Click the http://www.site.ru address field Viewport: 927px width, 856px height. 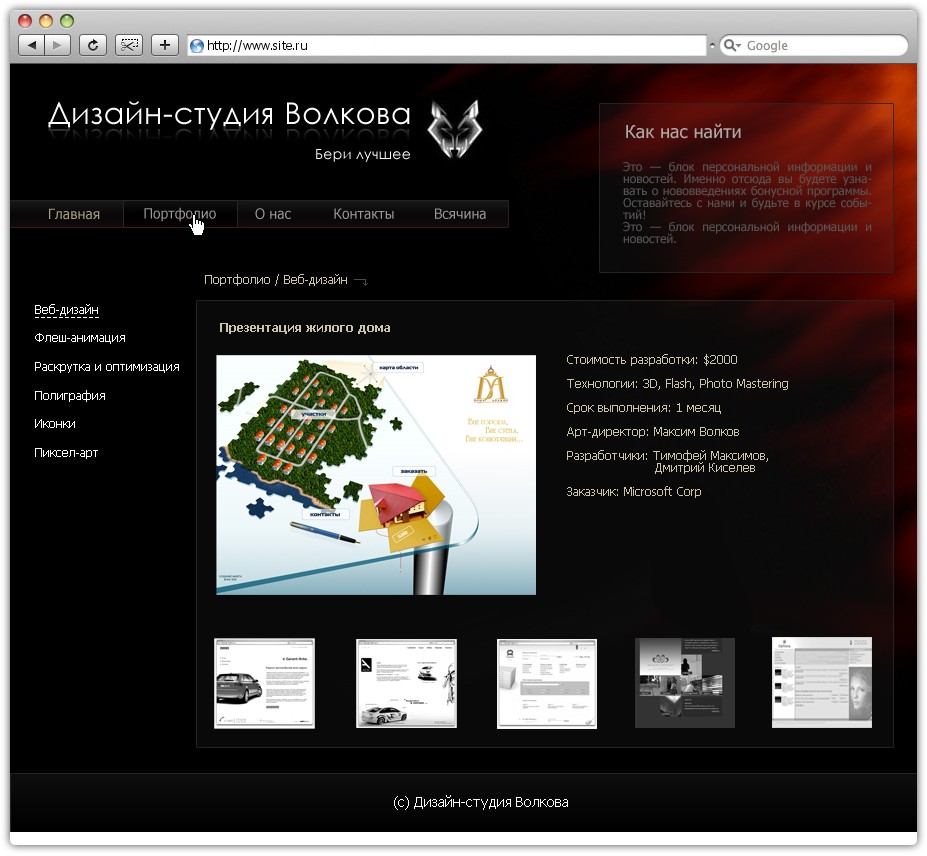click(447, 46)
